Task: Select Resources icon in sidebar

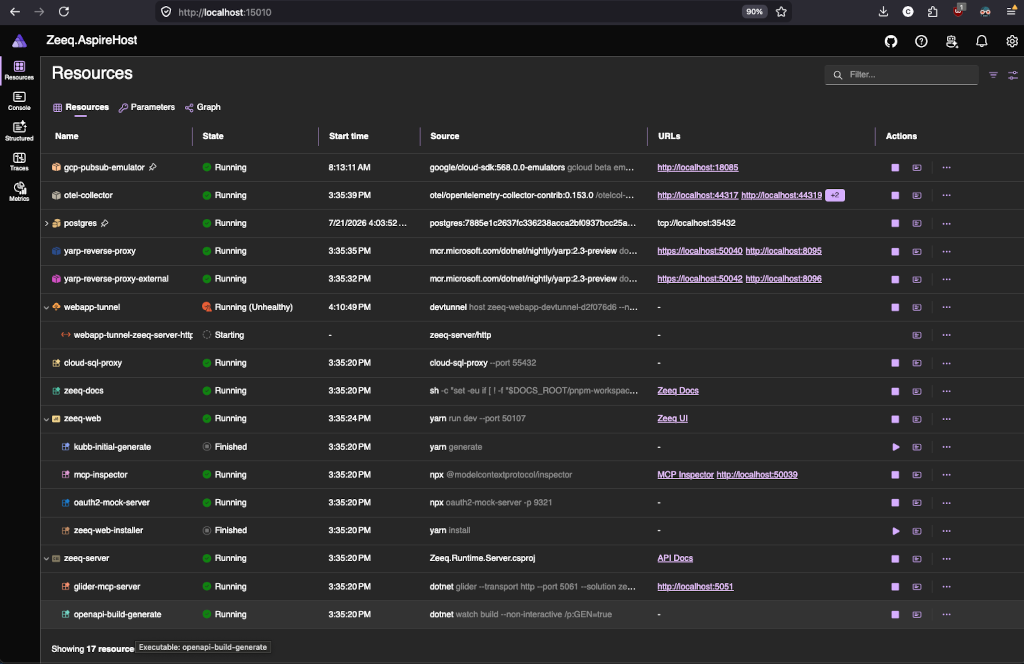Action: tap(19, 71)
